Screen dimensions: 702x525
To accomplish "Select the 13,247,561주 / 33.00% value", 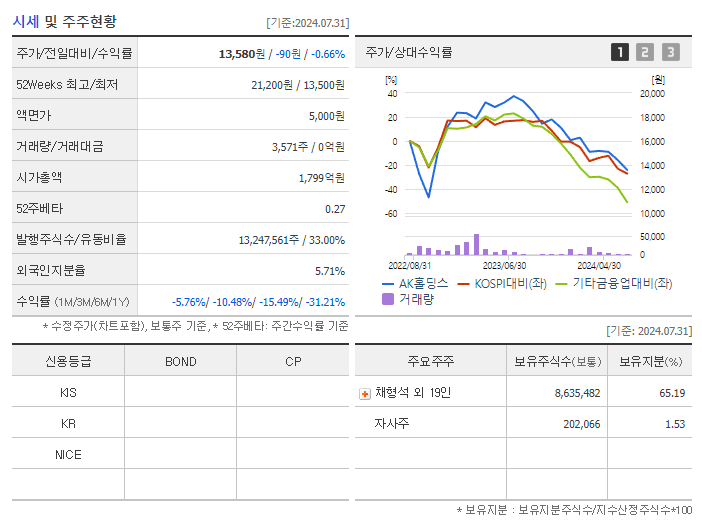I will click(291, 240).
